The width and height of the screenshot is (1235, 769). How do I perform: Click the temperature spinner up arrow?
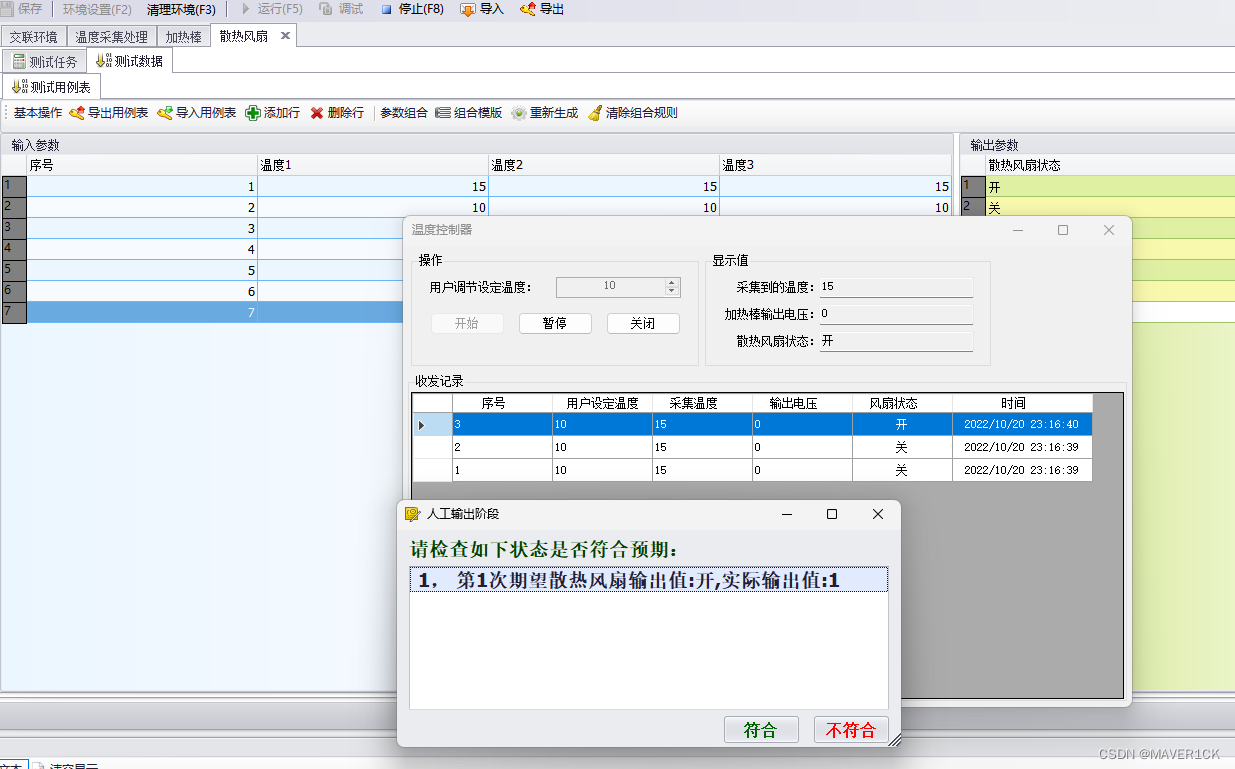(673, 281)
